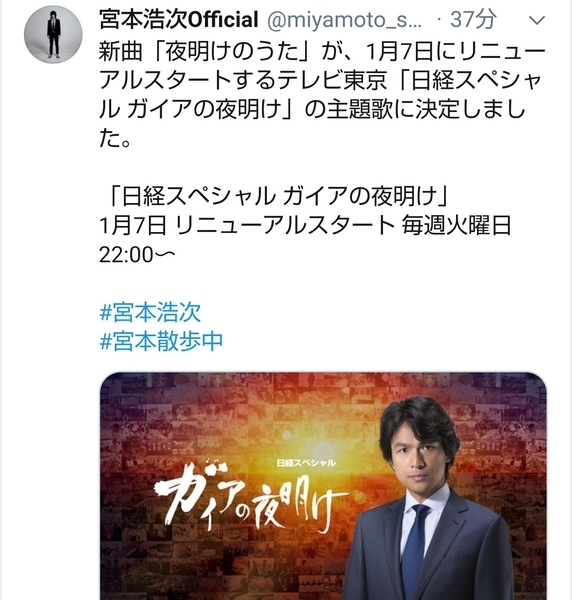Open the 宮本浩次Official profile avatar
This screenshot has width=572, height=600.
(53, 34)
